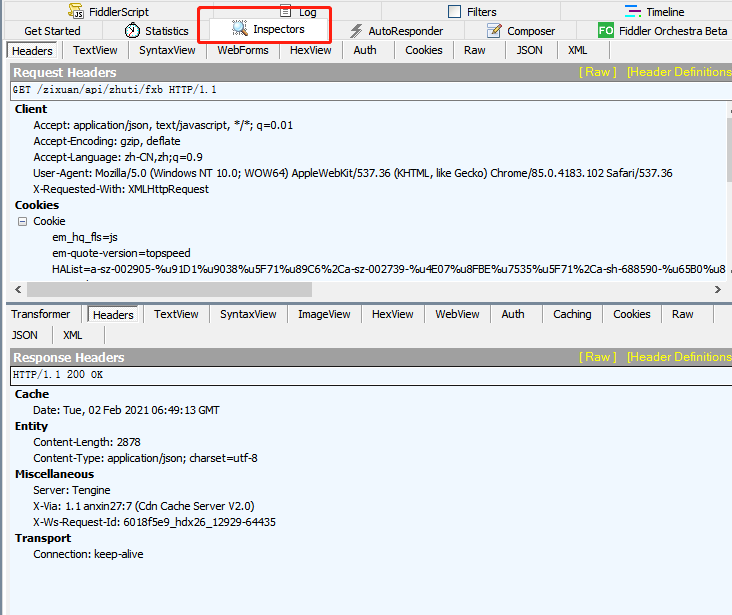Select request TextView tab
The width and height of the screenshot is (732, 615).
[x=95, y=50]
